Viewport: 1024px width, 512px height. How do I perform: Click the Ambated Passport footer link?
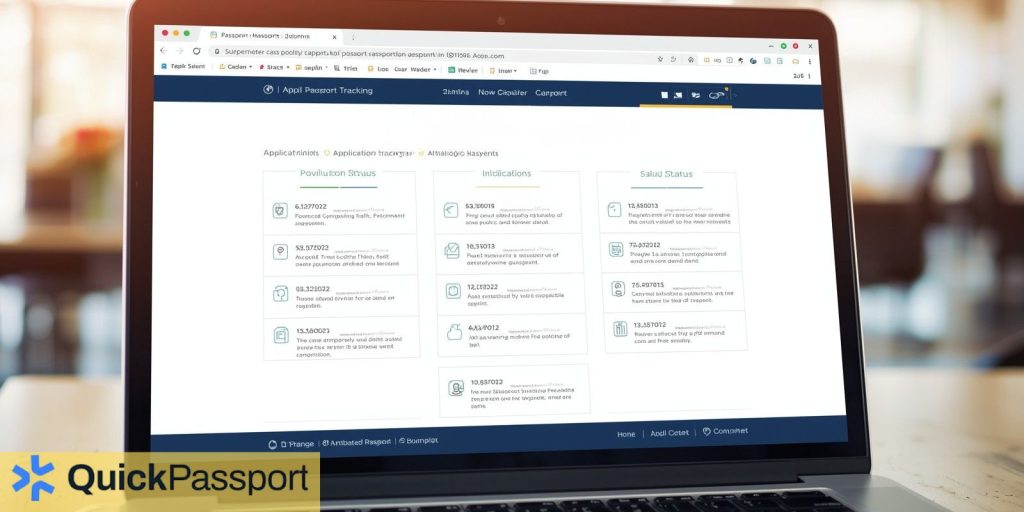coord(358,441)
